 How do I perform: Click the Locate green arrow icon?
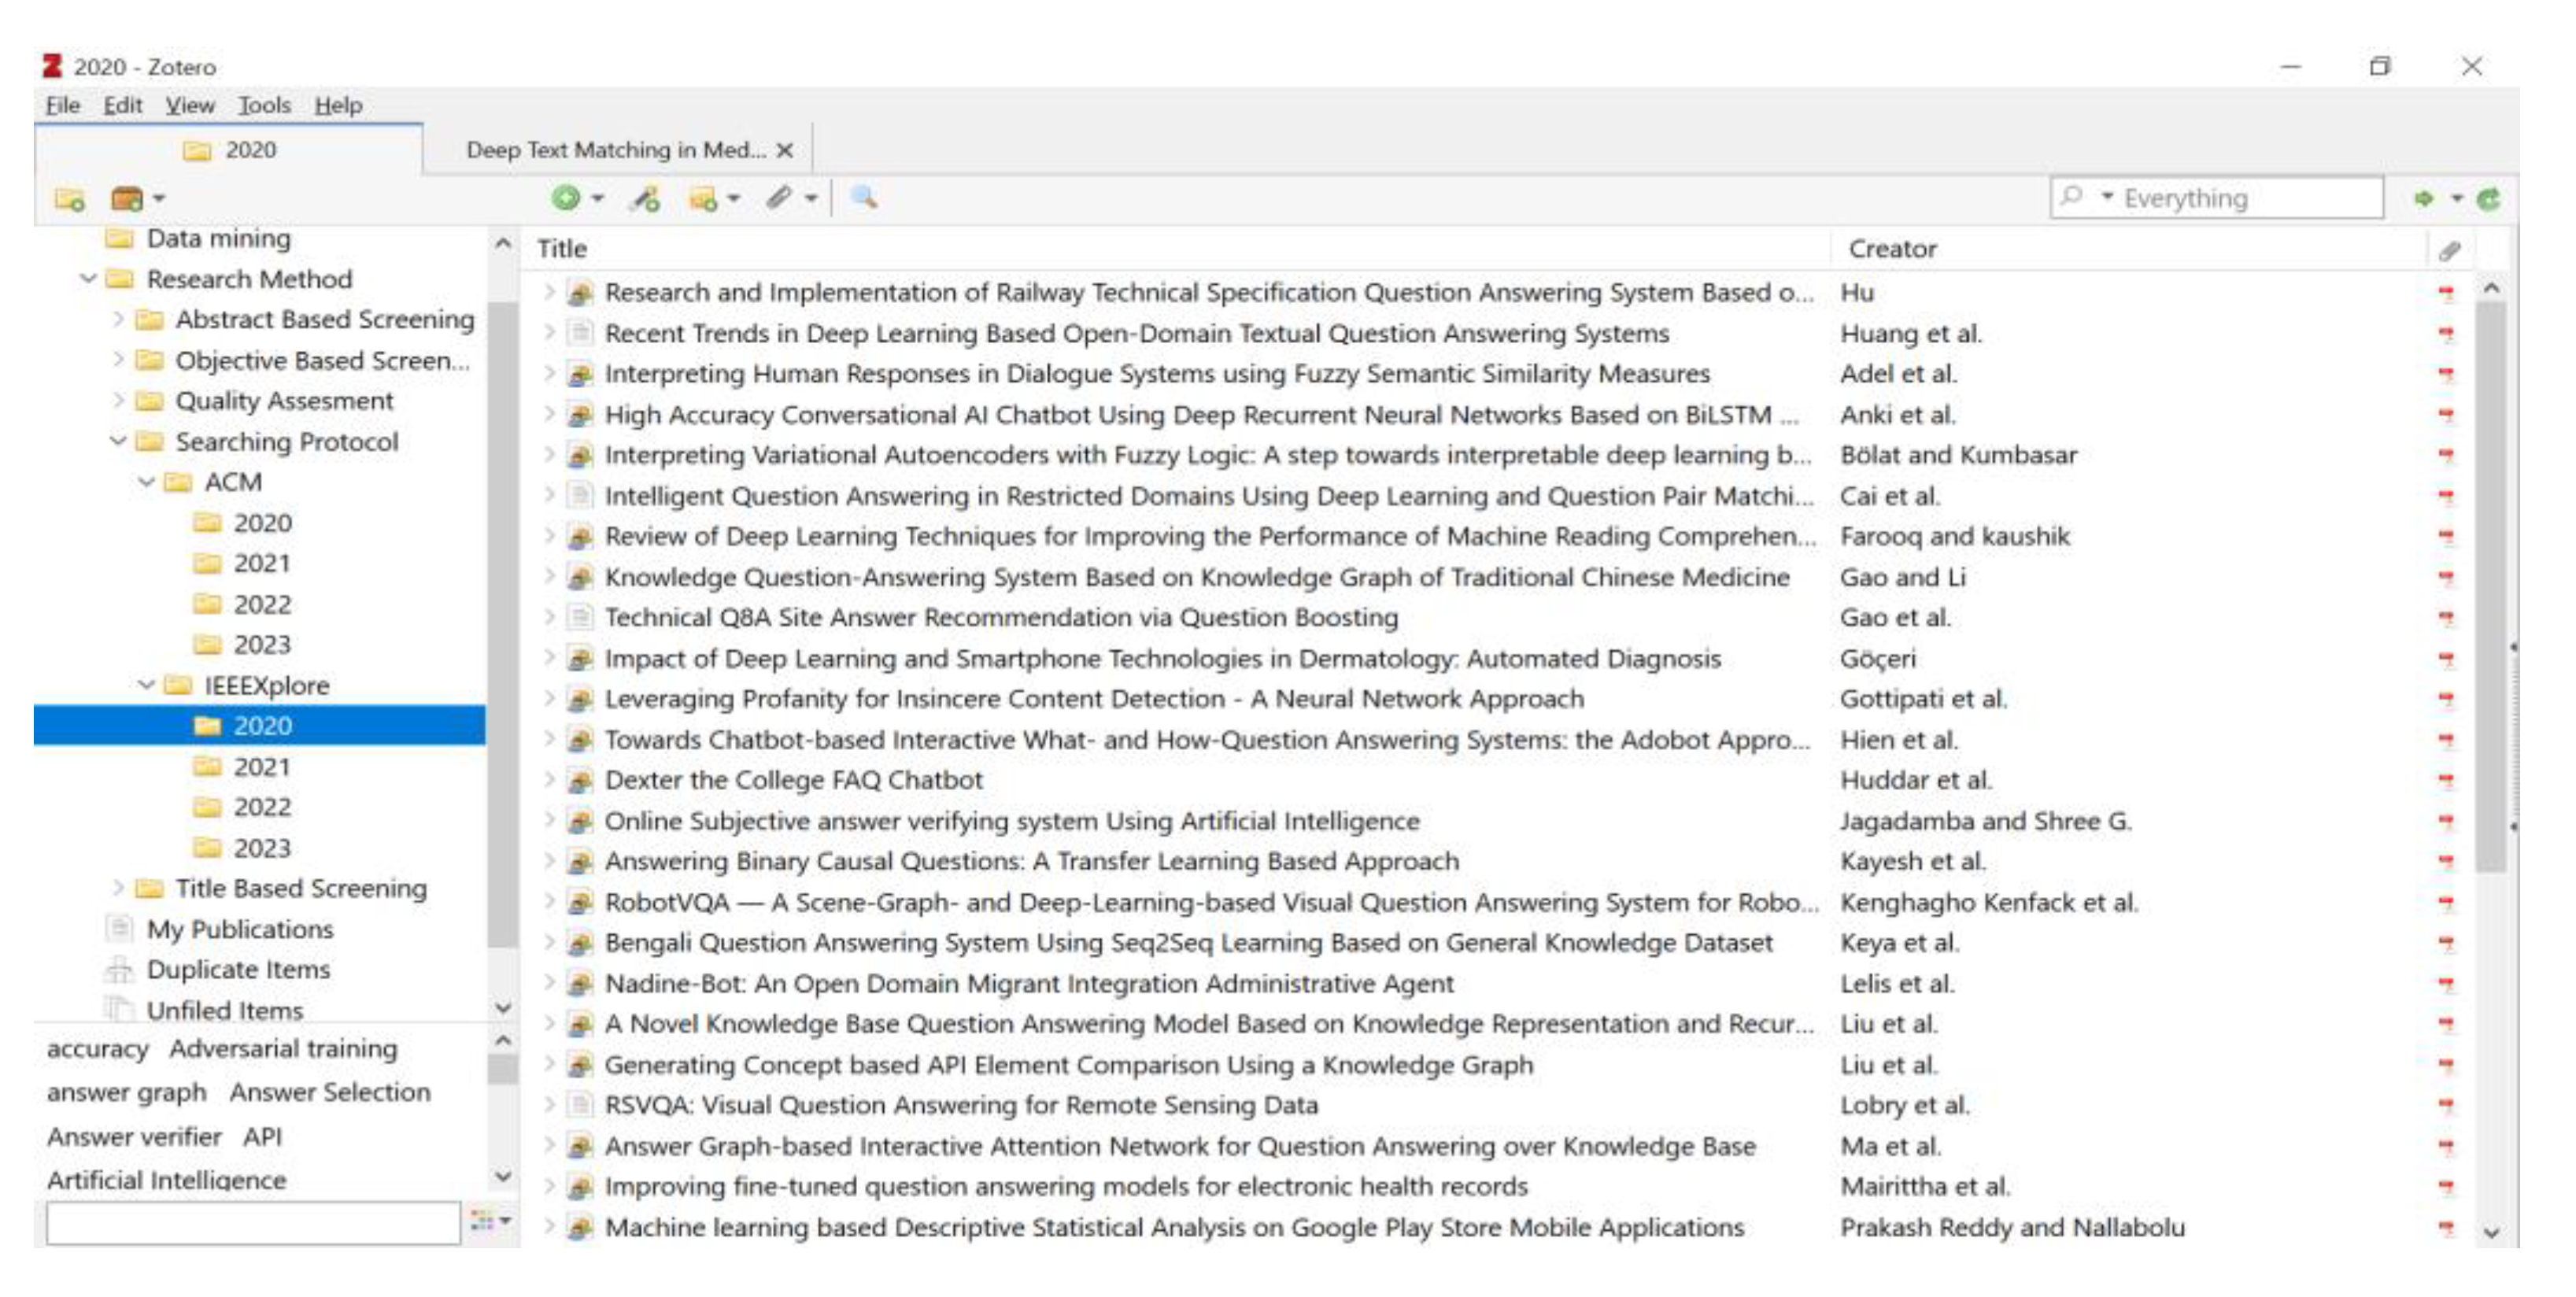tap(2424, 198)
